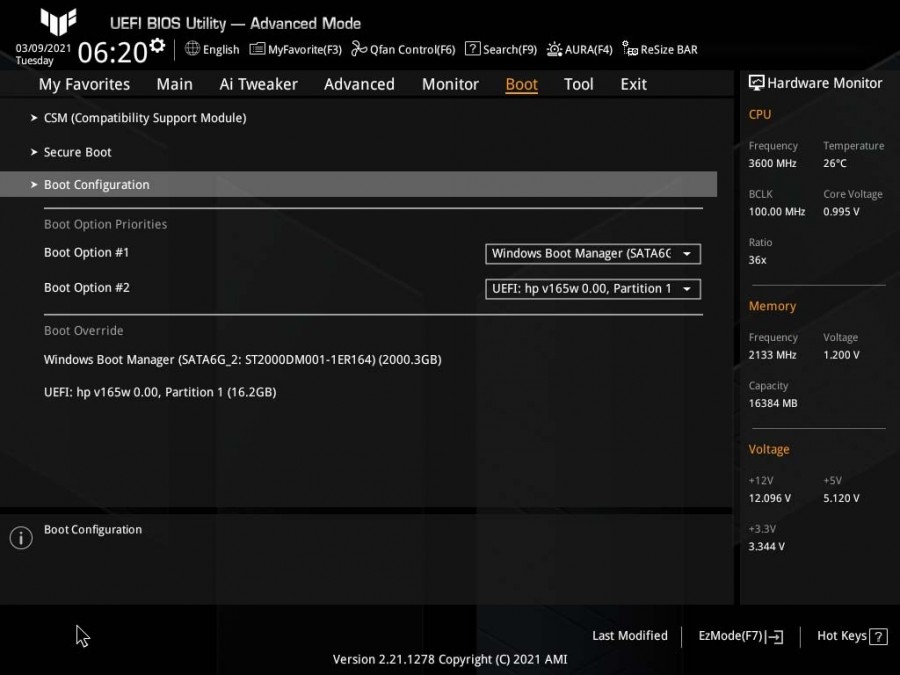
Task: Toggle ReSize BAR icon
Action: [630, 49]
